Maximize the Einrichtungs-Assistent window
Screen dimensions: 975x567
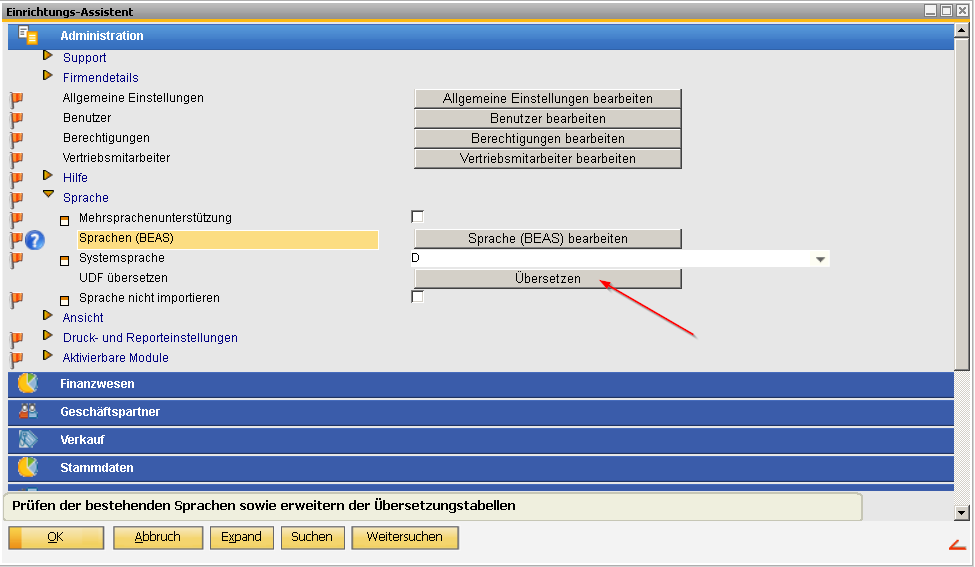tap(946, 11)
